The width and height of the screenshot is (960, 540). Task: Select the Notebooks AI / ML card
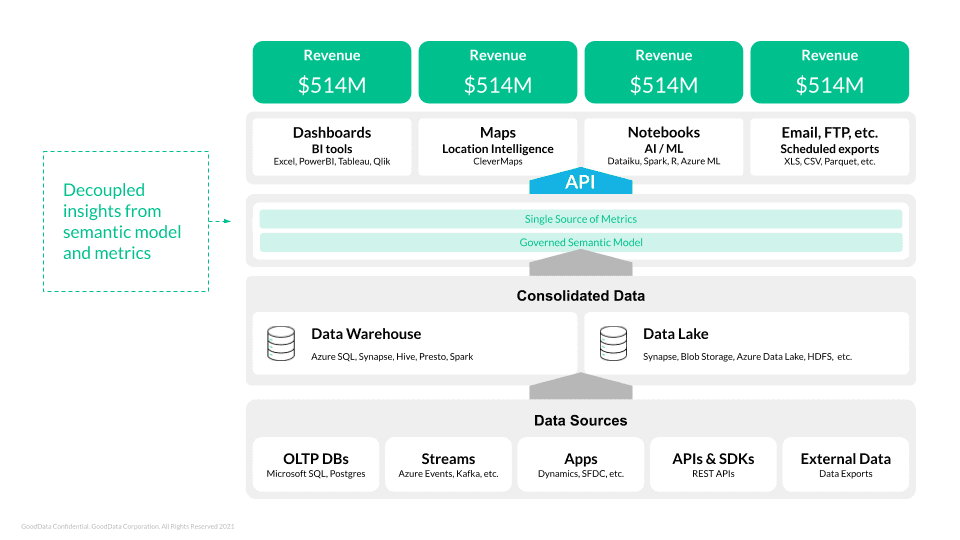[664, 147]
